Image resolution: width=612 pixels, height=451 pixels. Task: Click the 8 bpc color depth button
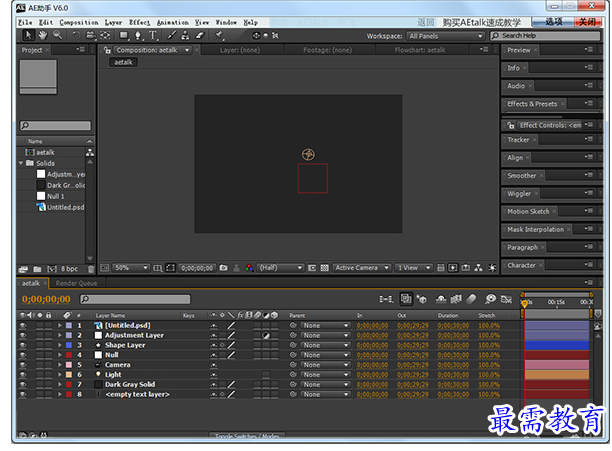point(69,269)
